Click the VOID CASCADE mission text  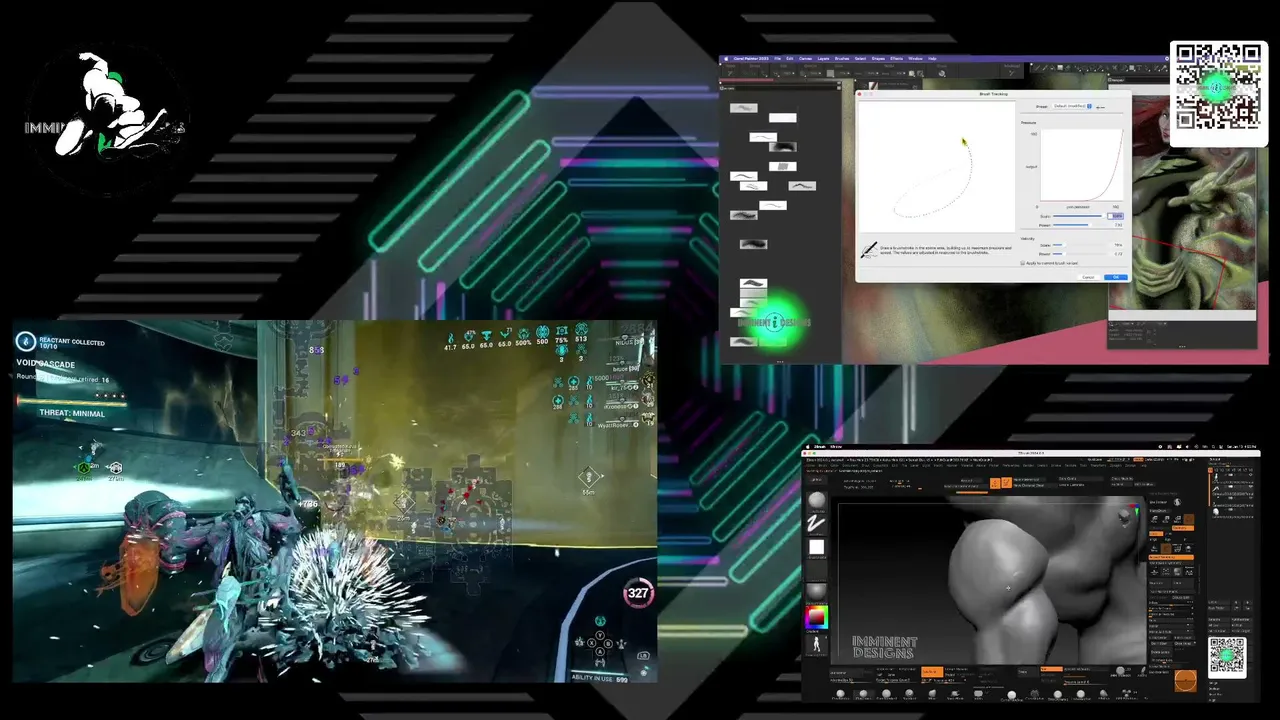point(45,364)
